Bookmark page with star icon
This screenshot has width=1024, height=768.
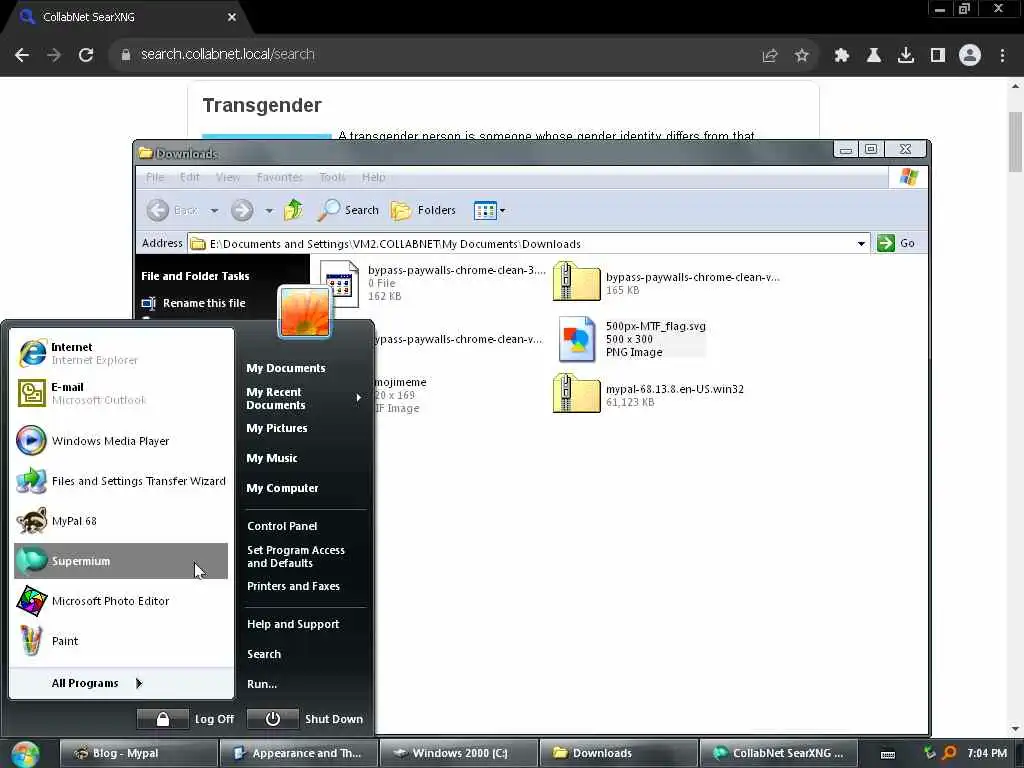[801, 56]
